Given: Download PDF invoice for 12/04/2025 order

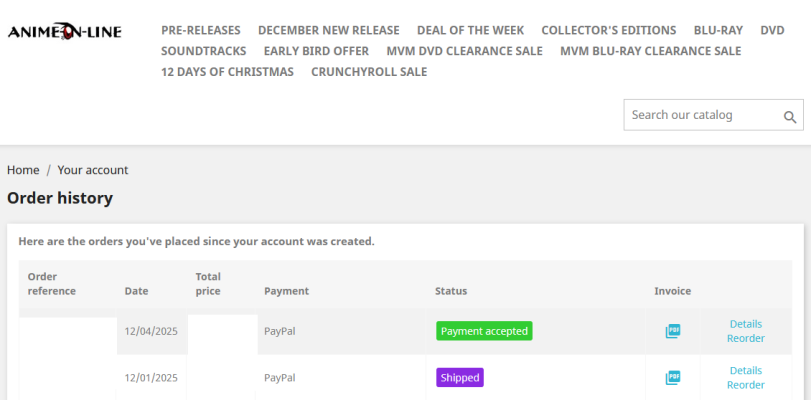Looking at the screenshot, I should (673, 331).
